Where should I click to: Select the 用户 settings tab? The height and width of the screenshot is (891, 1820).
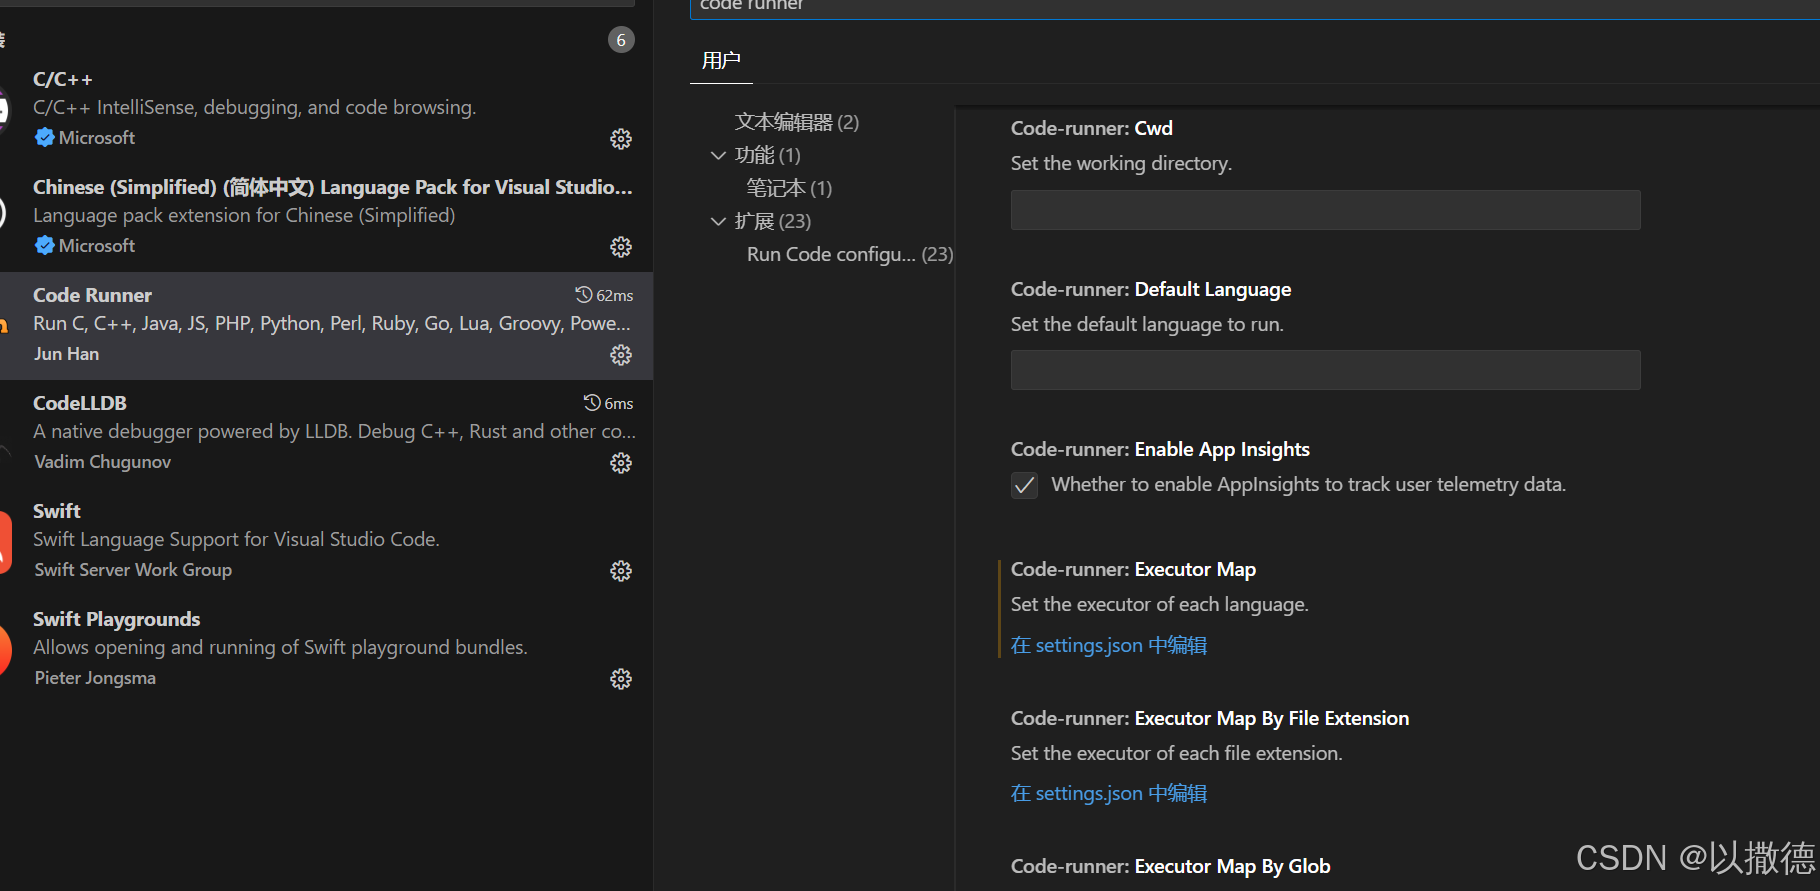(x=721, y=61)
